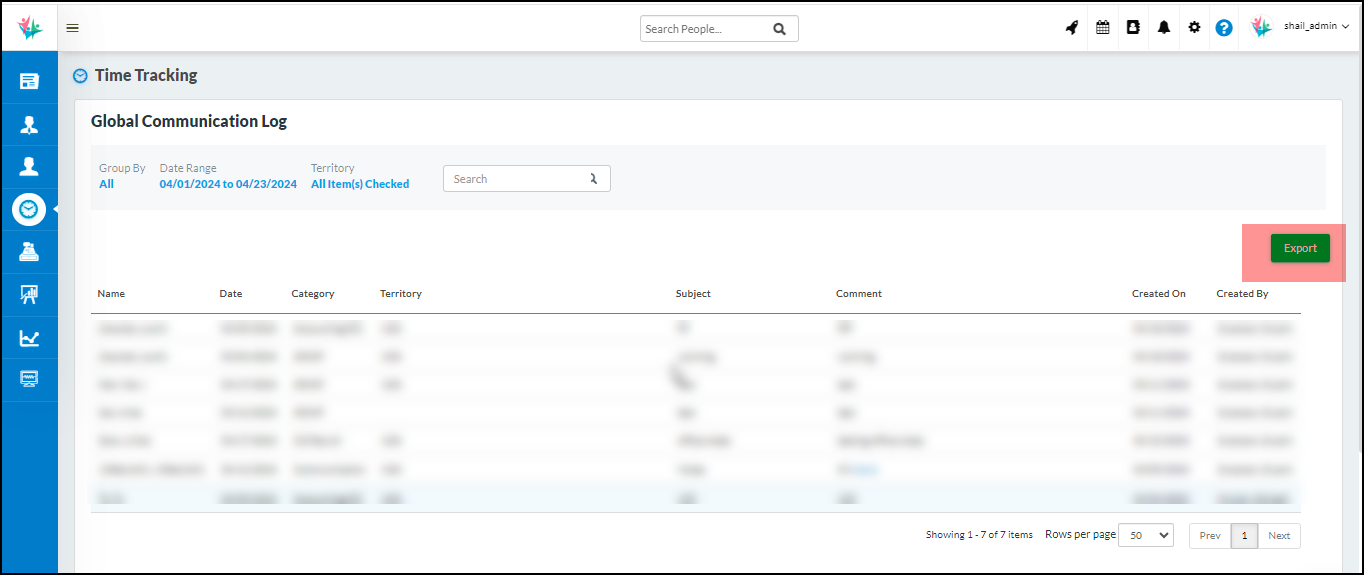Open the calendar icon in header
Screen dimensions: 1364x575
pos(1103,28)
